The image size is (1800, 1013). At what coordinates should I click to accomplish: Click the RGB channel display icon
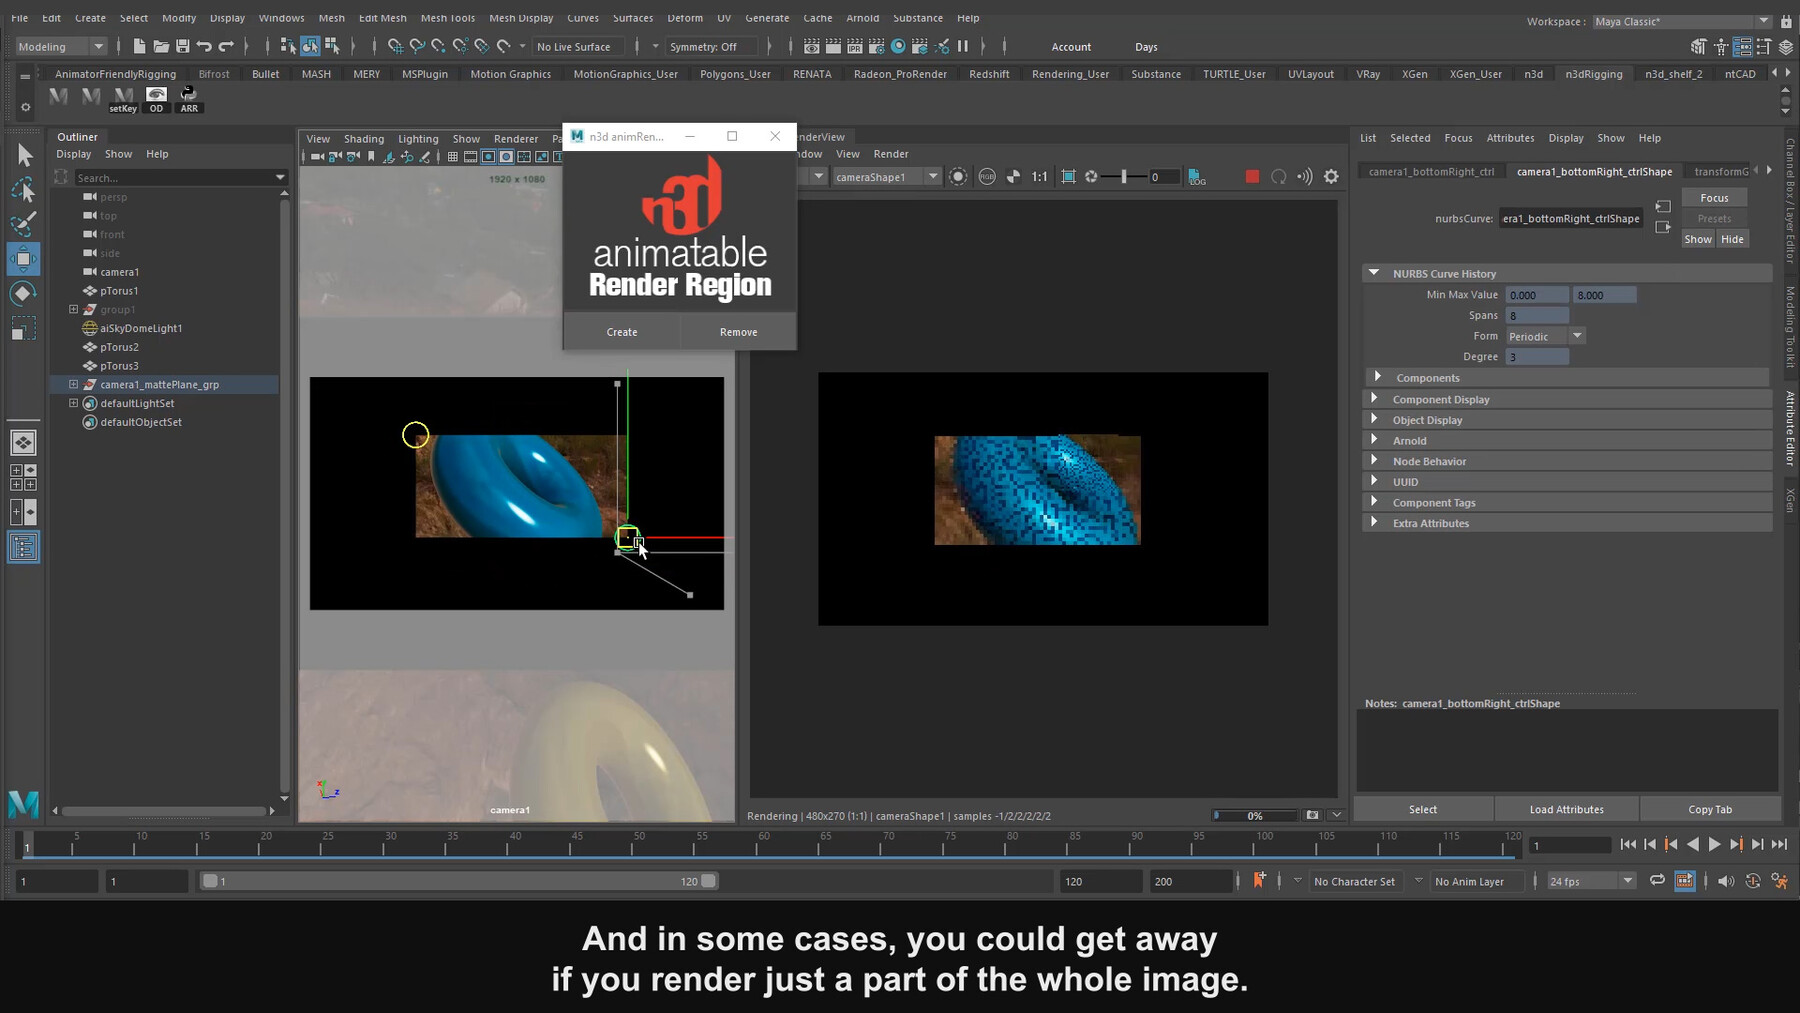point(987,176)
